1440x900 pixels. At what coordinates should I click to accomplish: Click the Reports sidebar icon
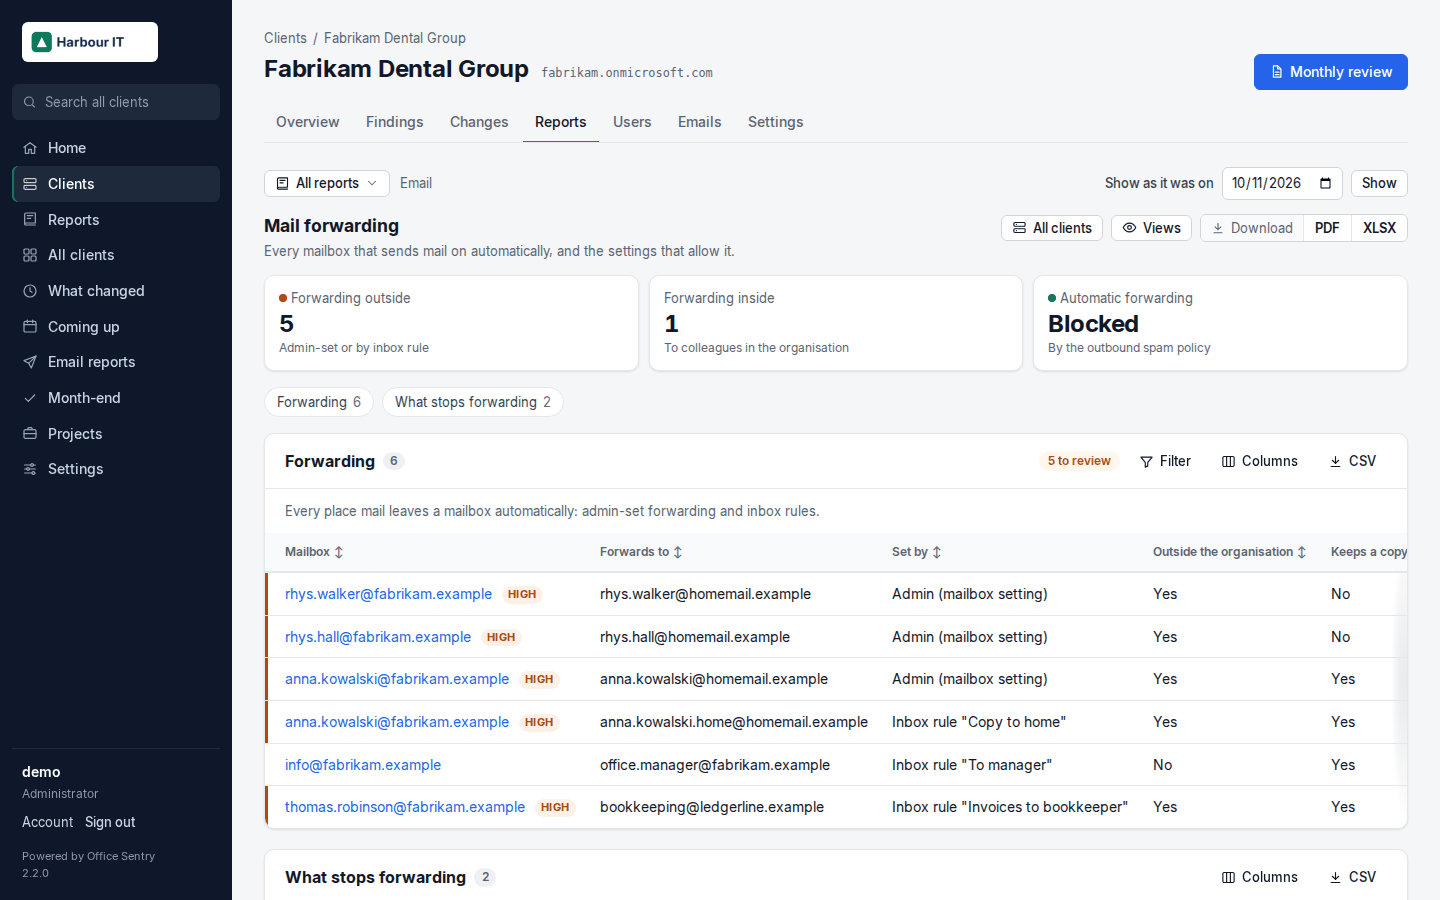click(30, 220)
